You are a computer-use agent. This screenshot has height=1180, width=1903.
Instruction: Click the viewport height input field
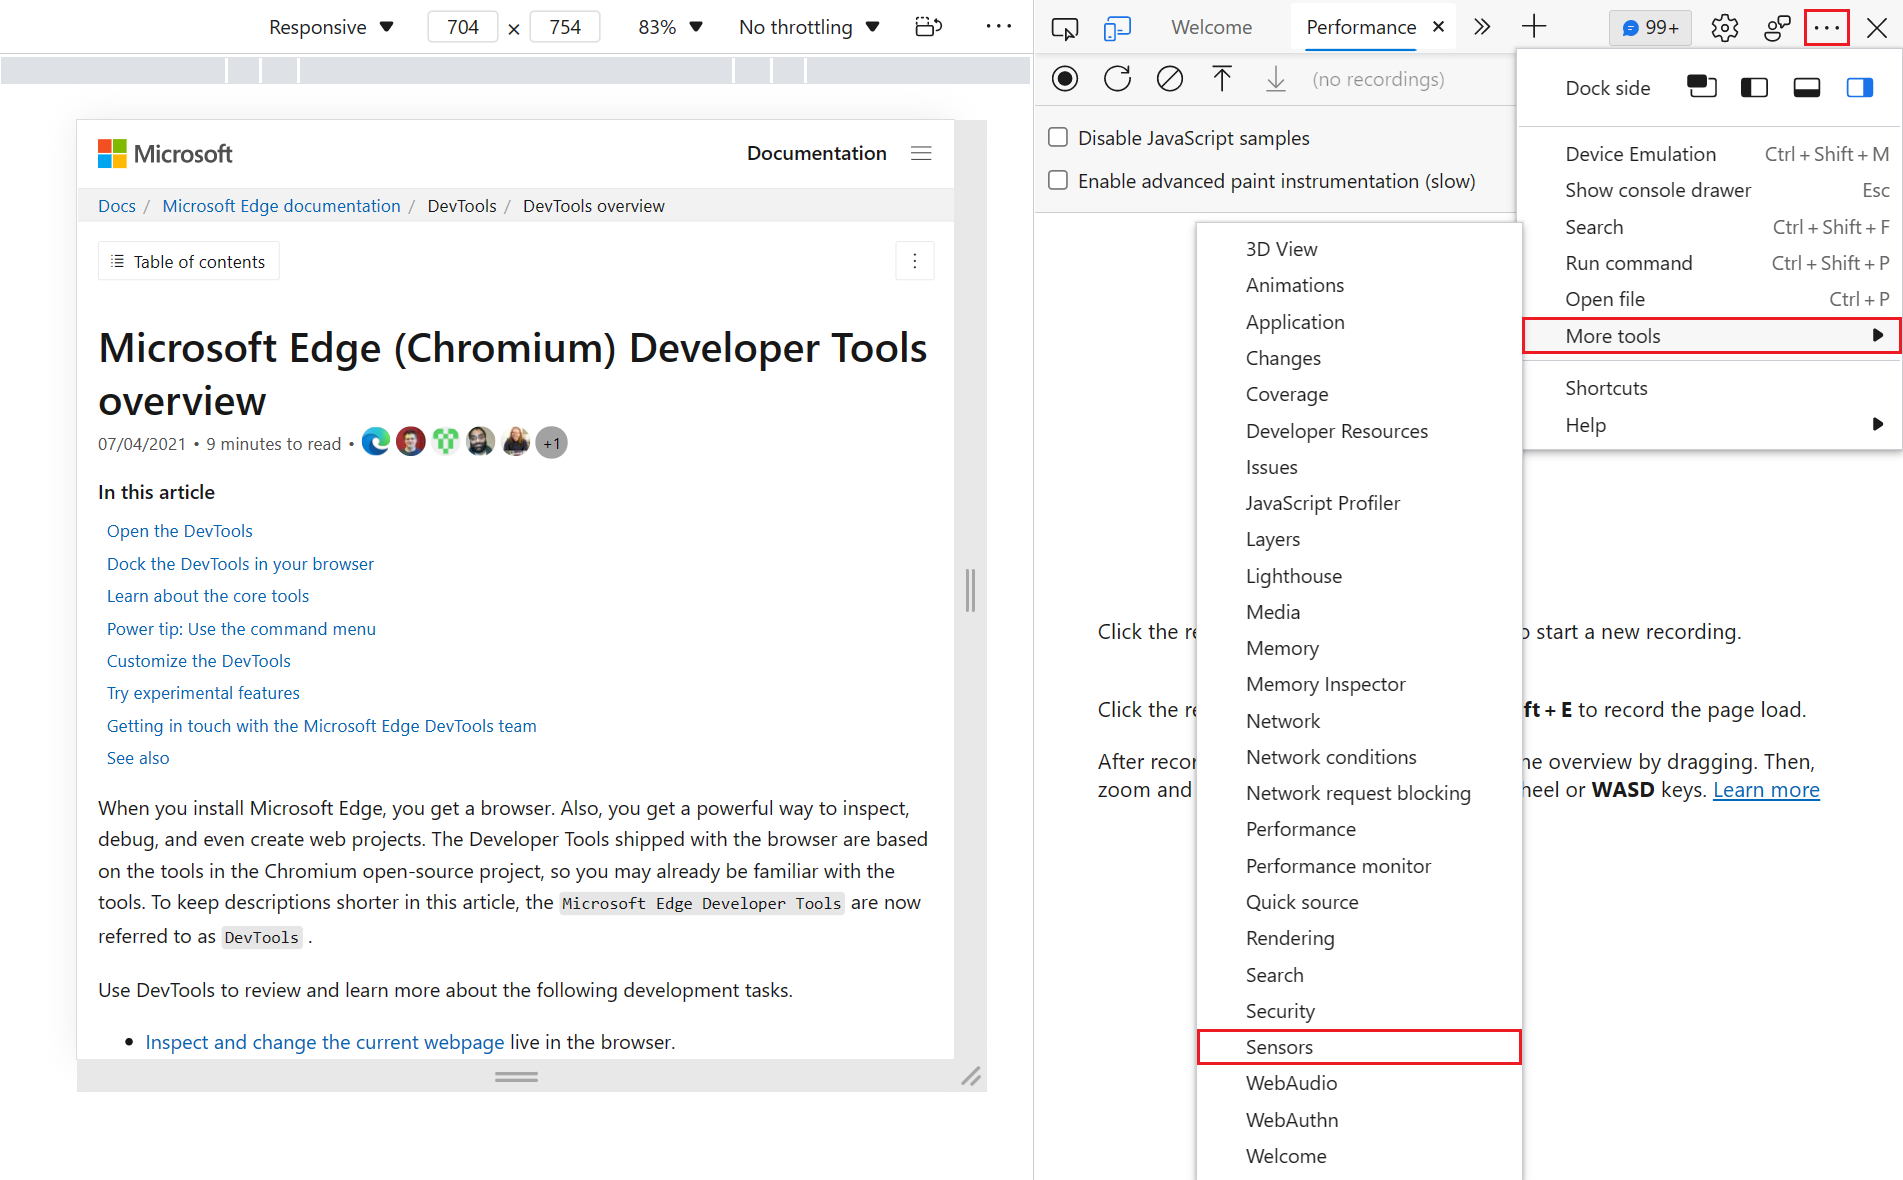point(565,27)
